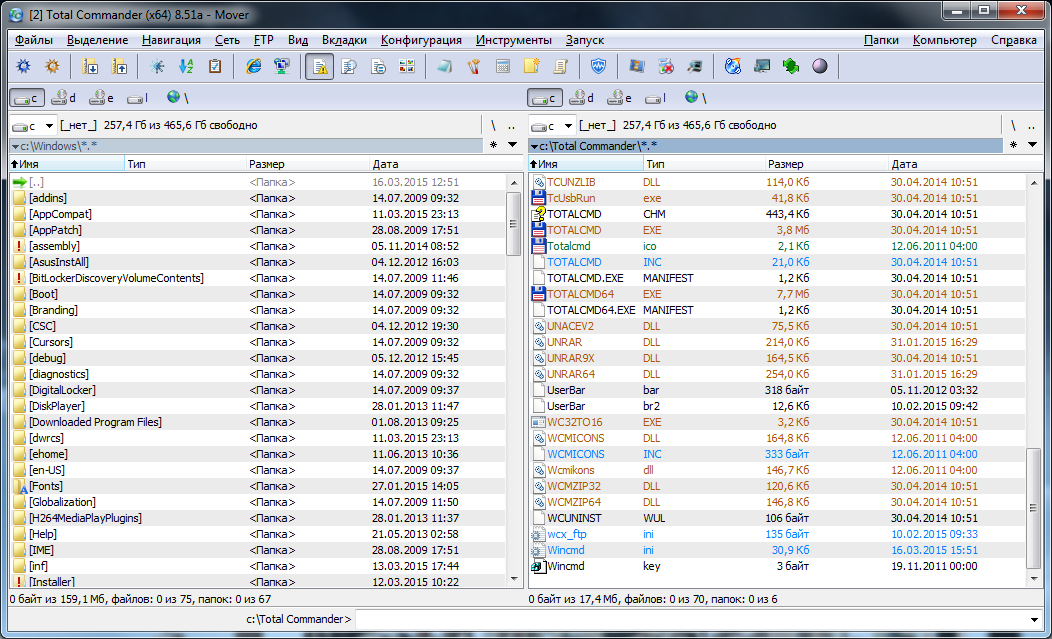Click right panel scrollbar up arrow
Image resolution: width=1052 pixels, height=639 pixels.
pyautogui.click(x=1034, y=183)
